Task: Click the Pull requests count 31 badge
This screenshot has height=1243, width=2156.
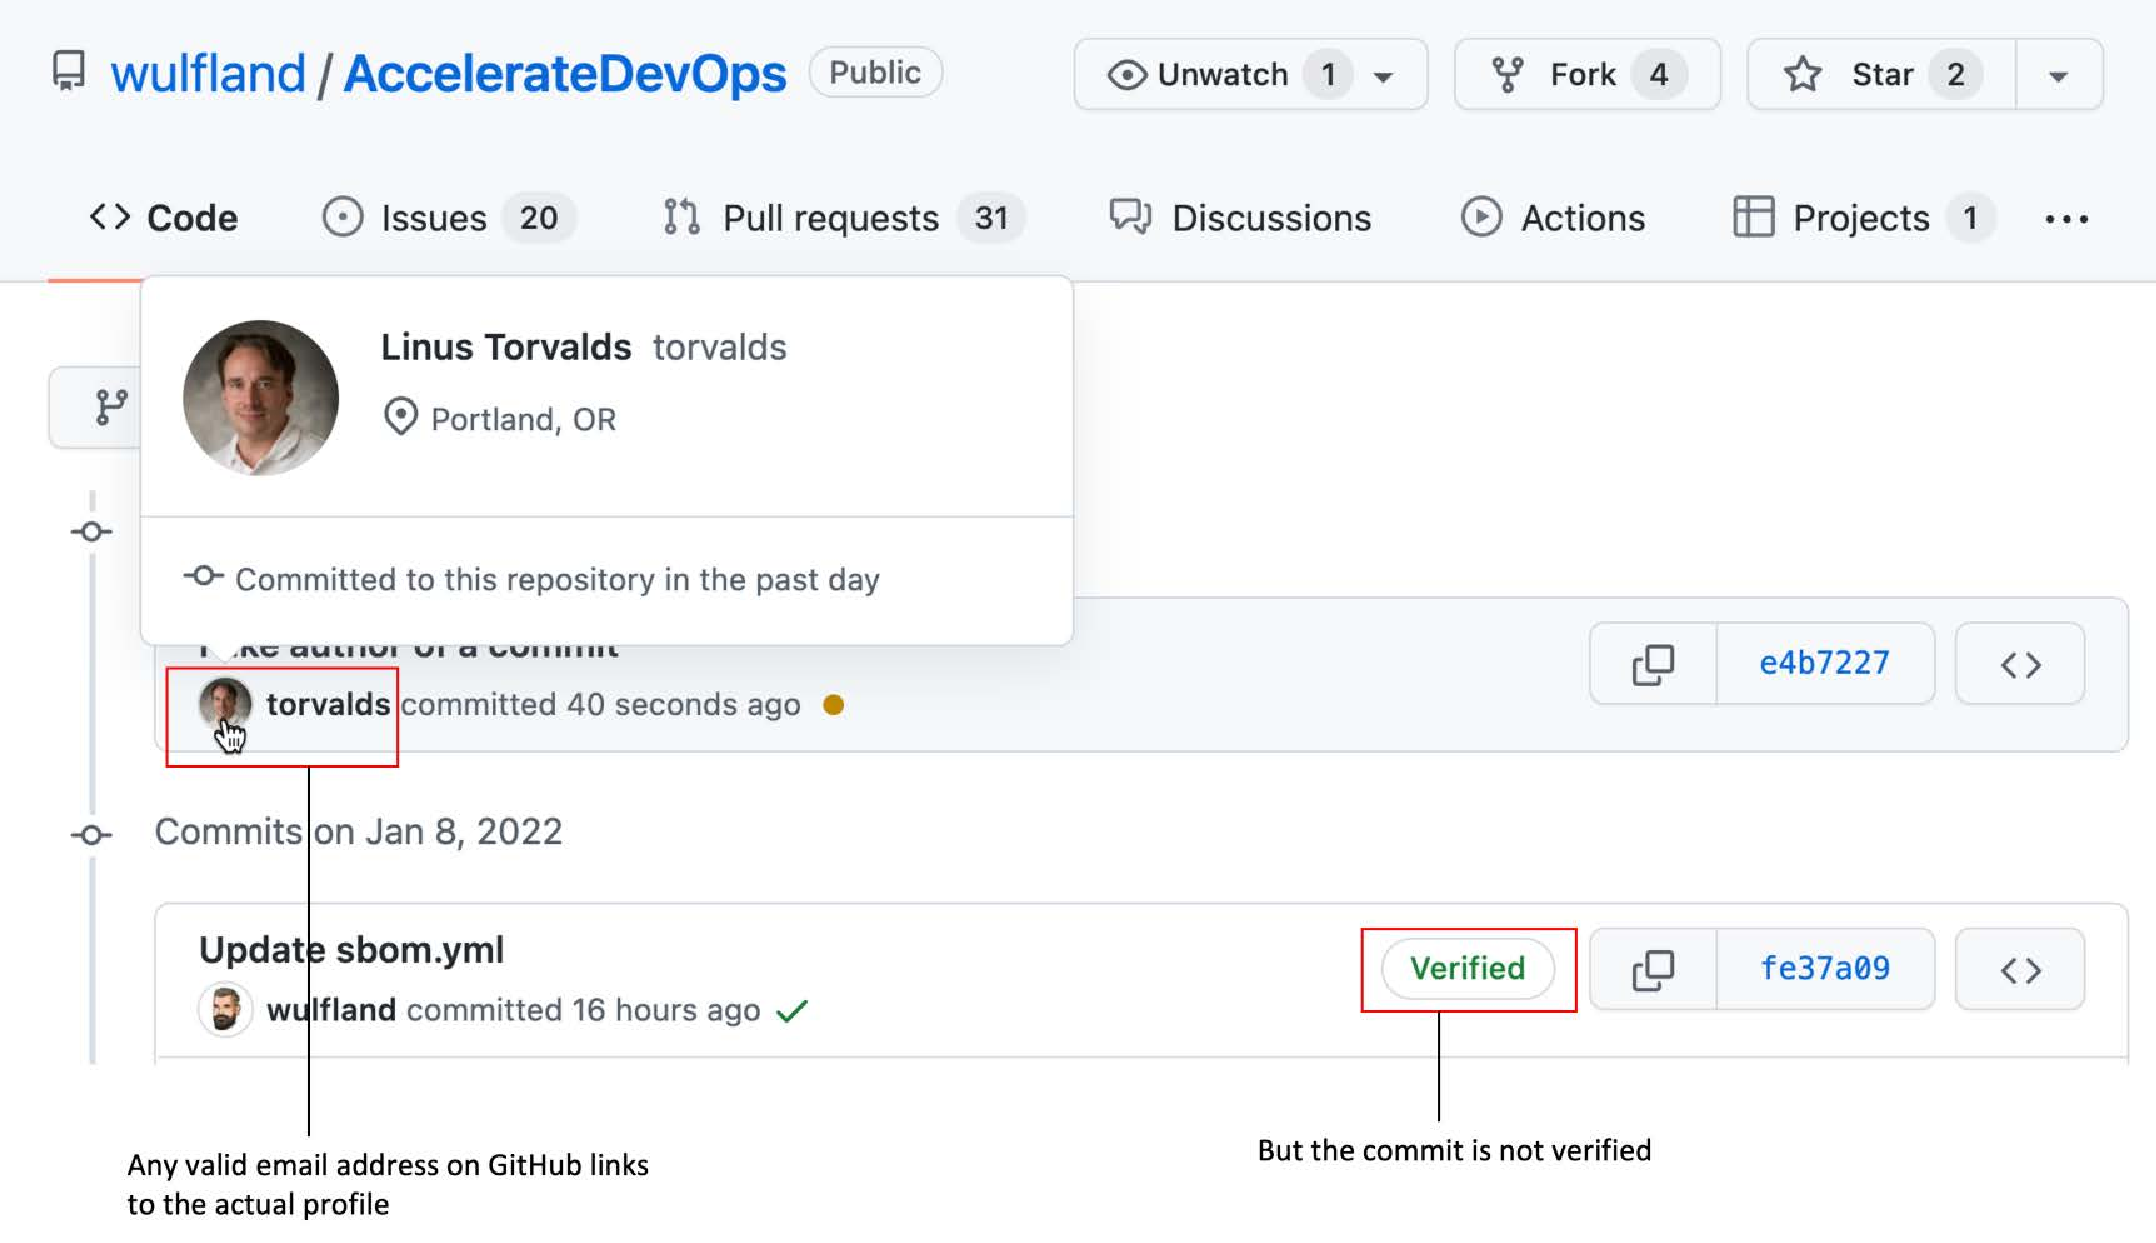Action: pos(991,218)
